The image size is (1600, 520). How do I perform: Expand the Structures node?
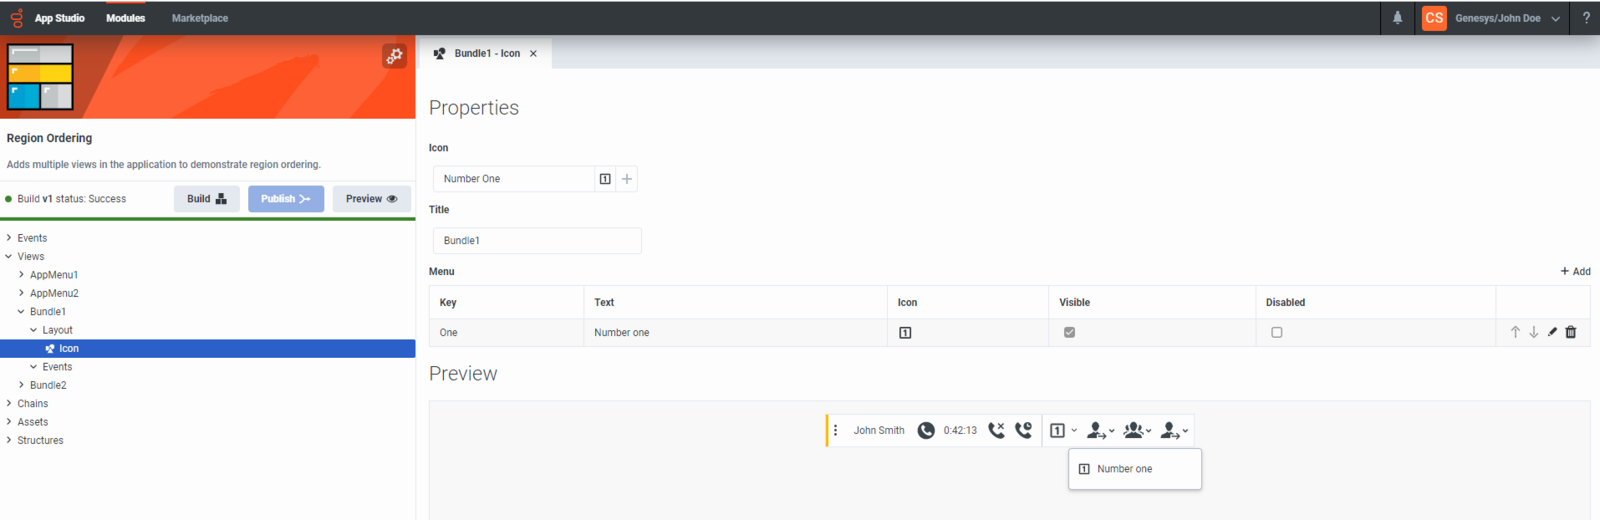click(x=9, y=440)
